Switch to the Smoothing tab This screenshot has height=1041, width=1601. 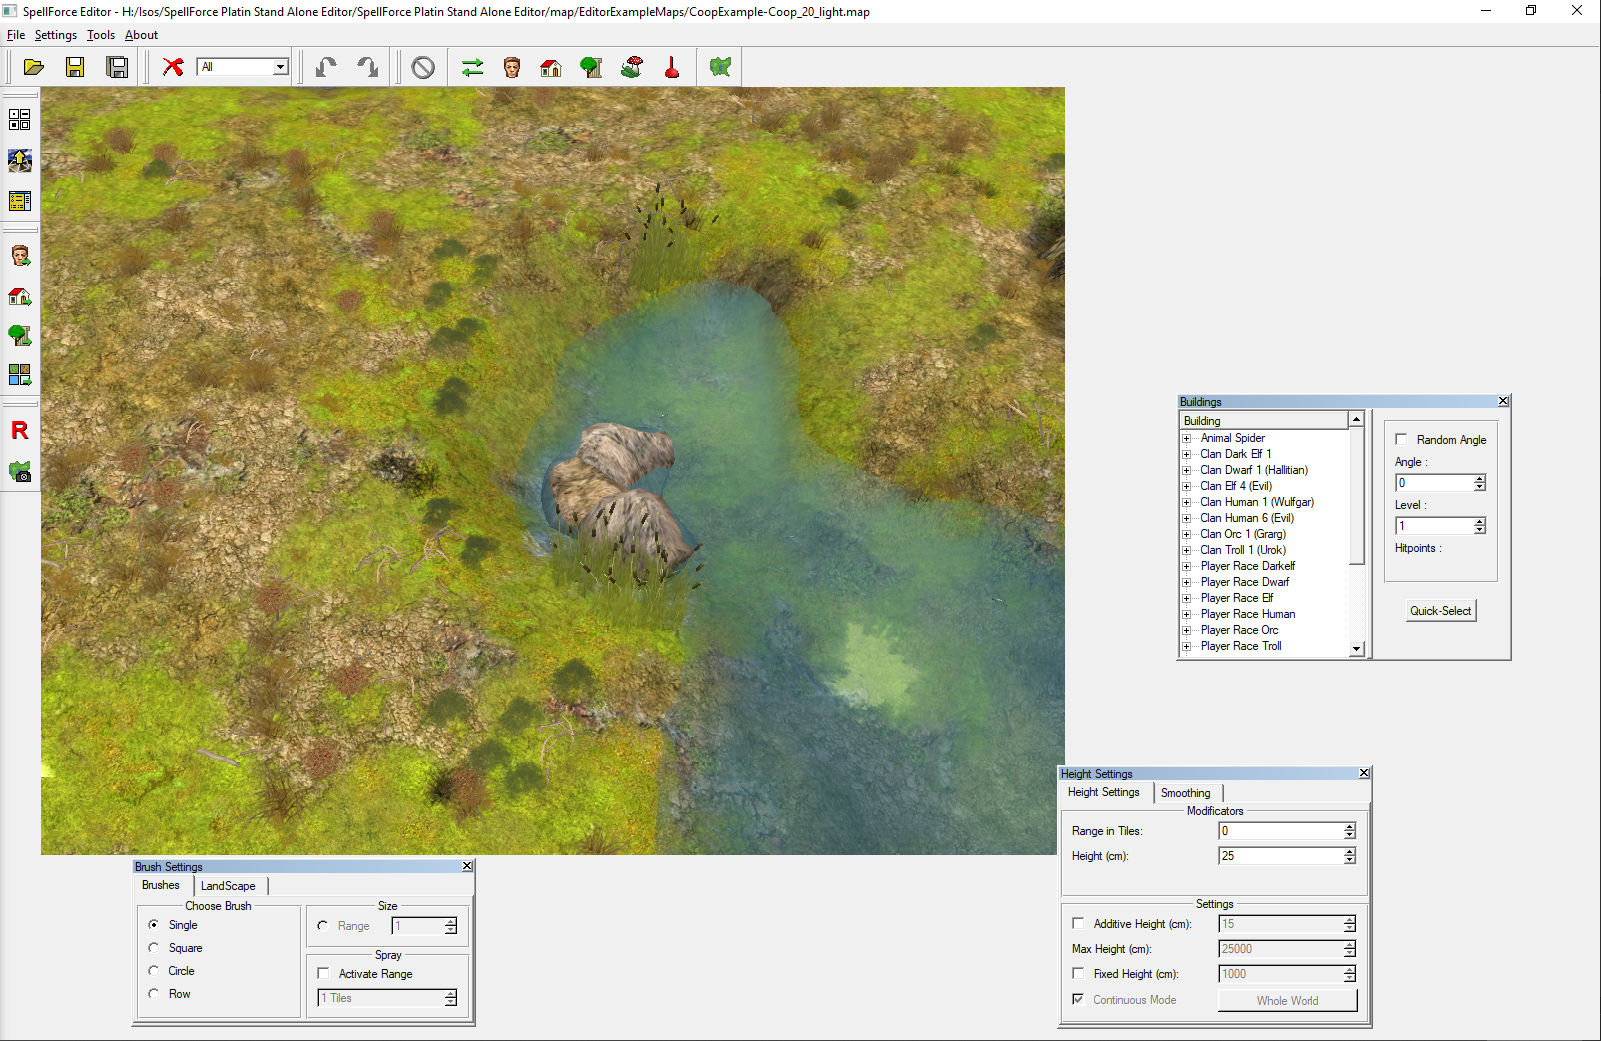[1185, 793]
